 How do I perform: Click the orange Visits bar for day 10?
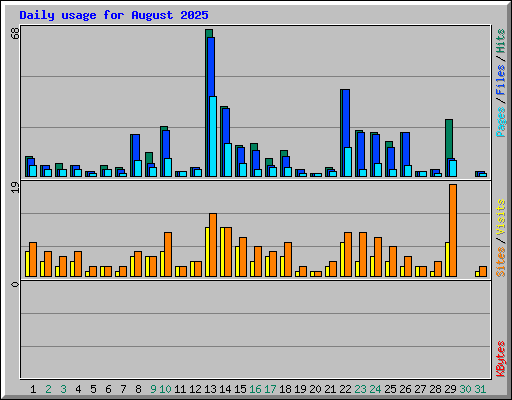point(168,254)
